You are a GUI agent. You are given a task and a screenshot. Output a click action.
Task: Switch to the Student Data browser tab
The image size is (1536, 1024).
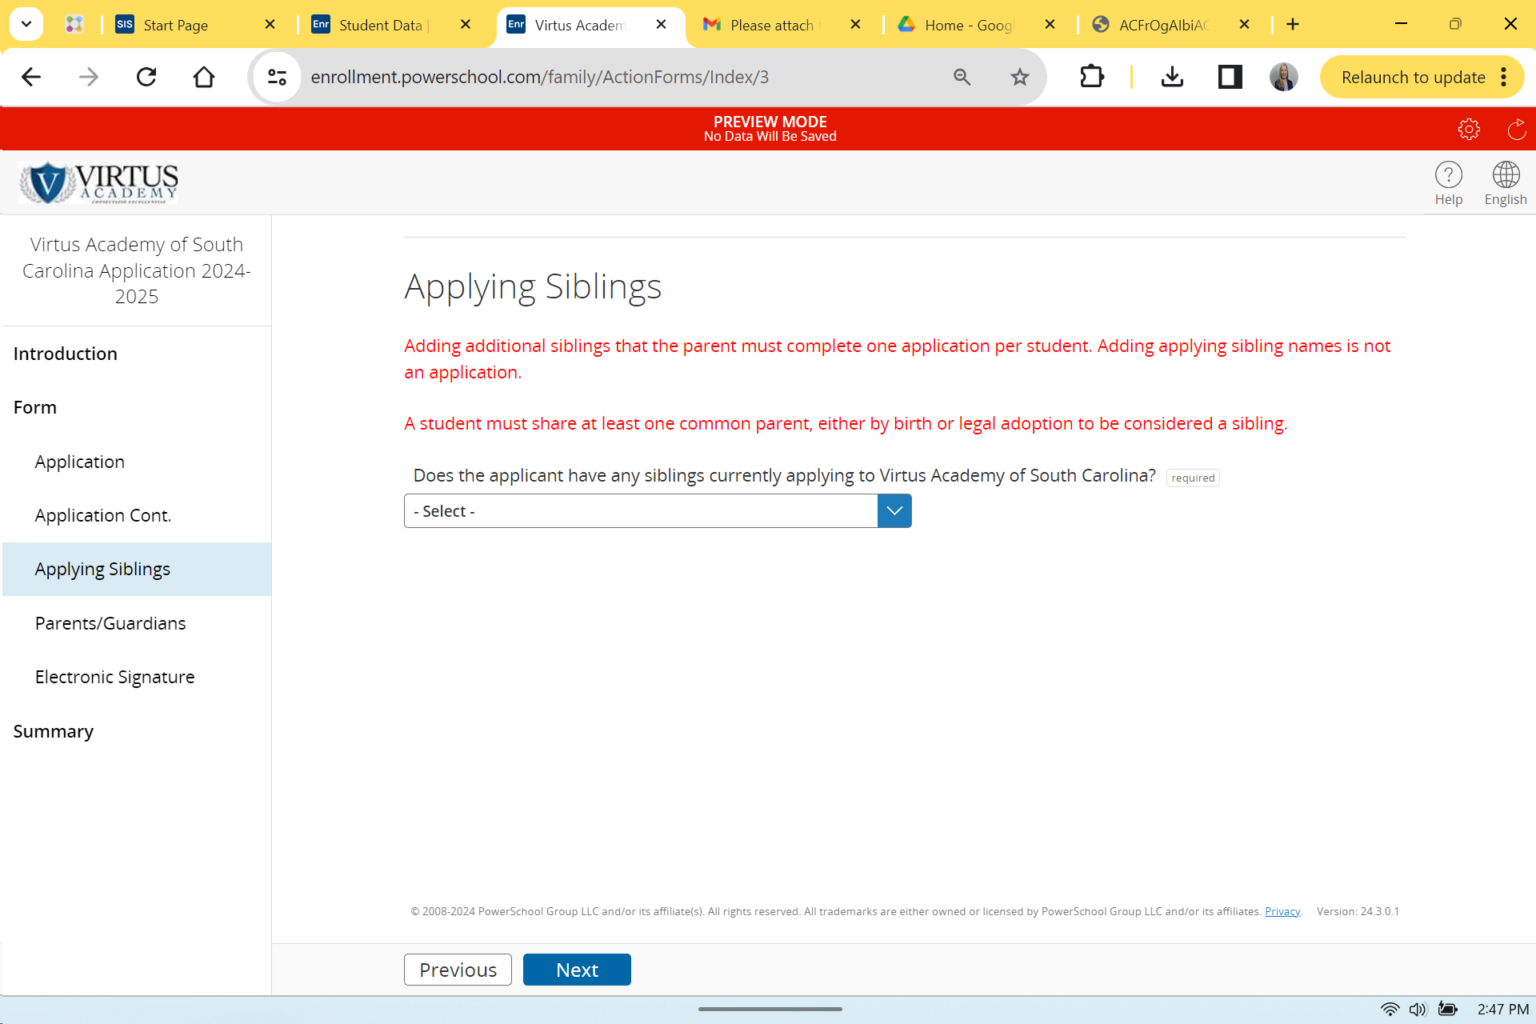pos(380,25)
